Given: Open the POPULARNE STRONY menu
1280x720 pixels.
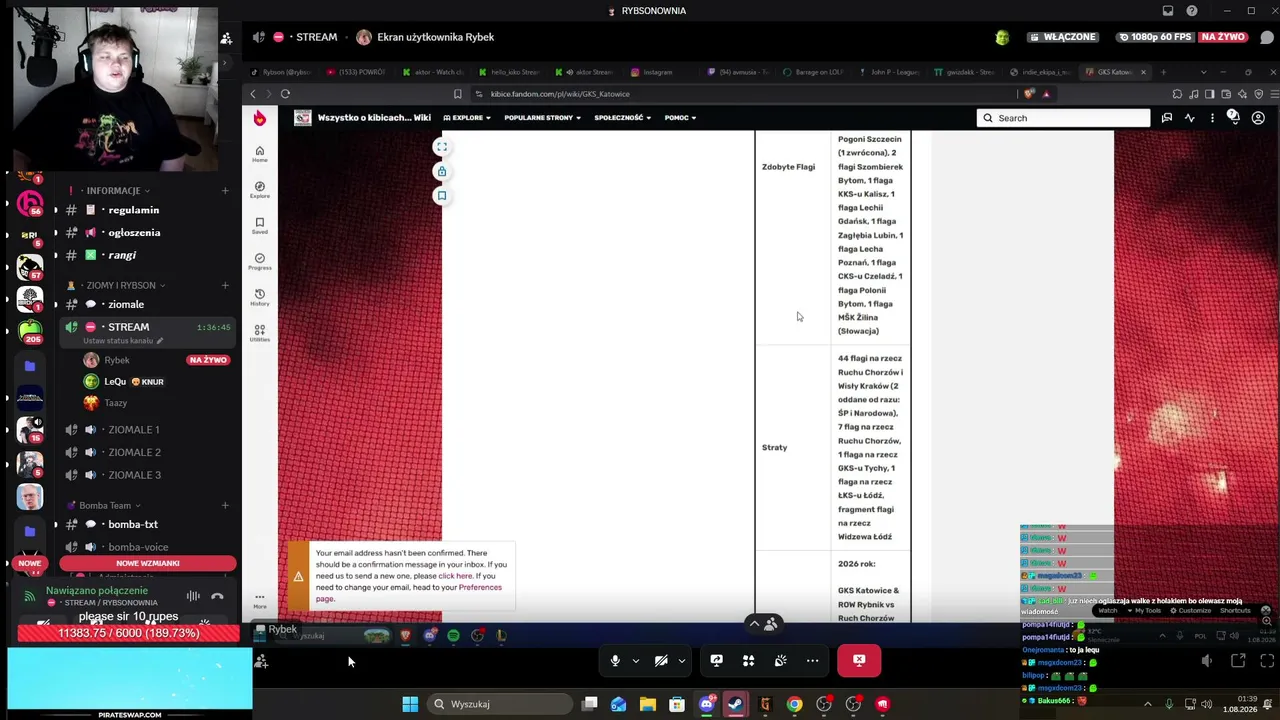Looking at the screenshot, I should tap(542, 118).
